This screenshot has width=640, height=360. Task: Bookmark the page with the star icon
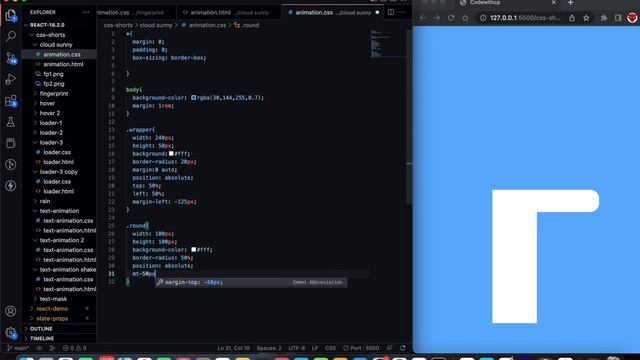coord(586,18)
